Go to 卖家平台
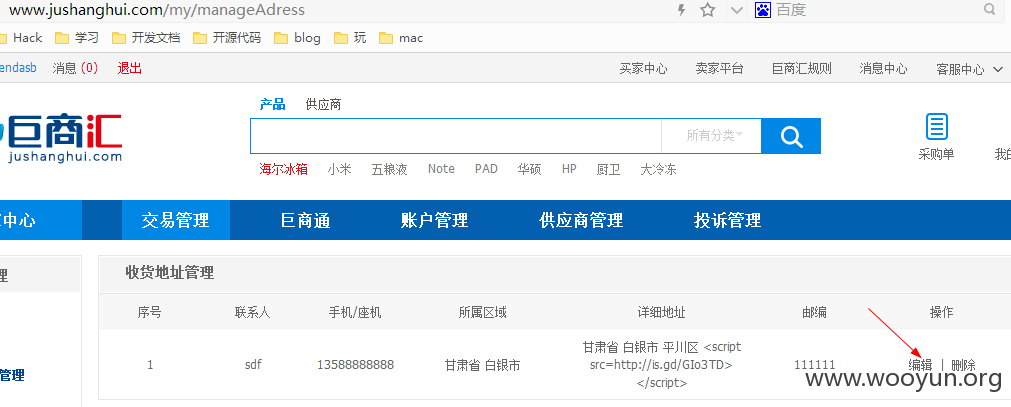1011x407 pixels. [719, 69]
